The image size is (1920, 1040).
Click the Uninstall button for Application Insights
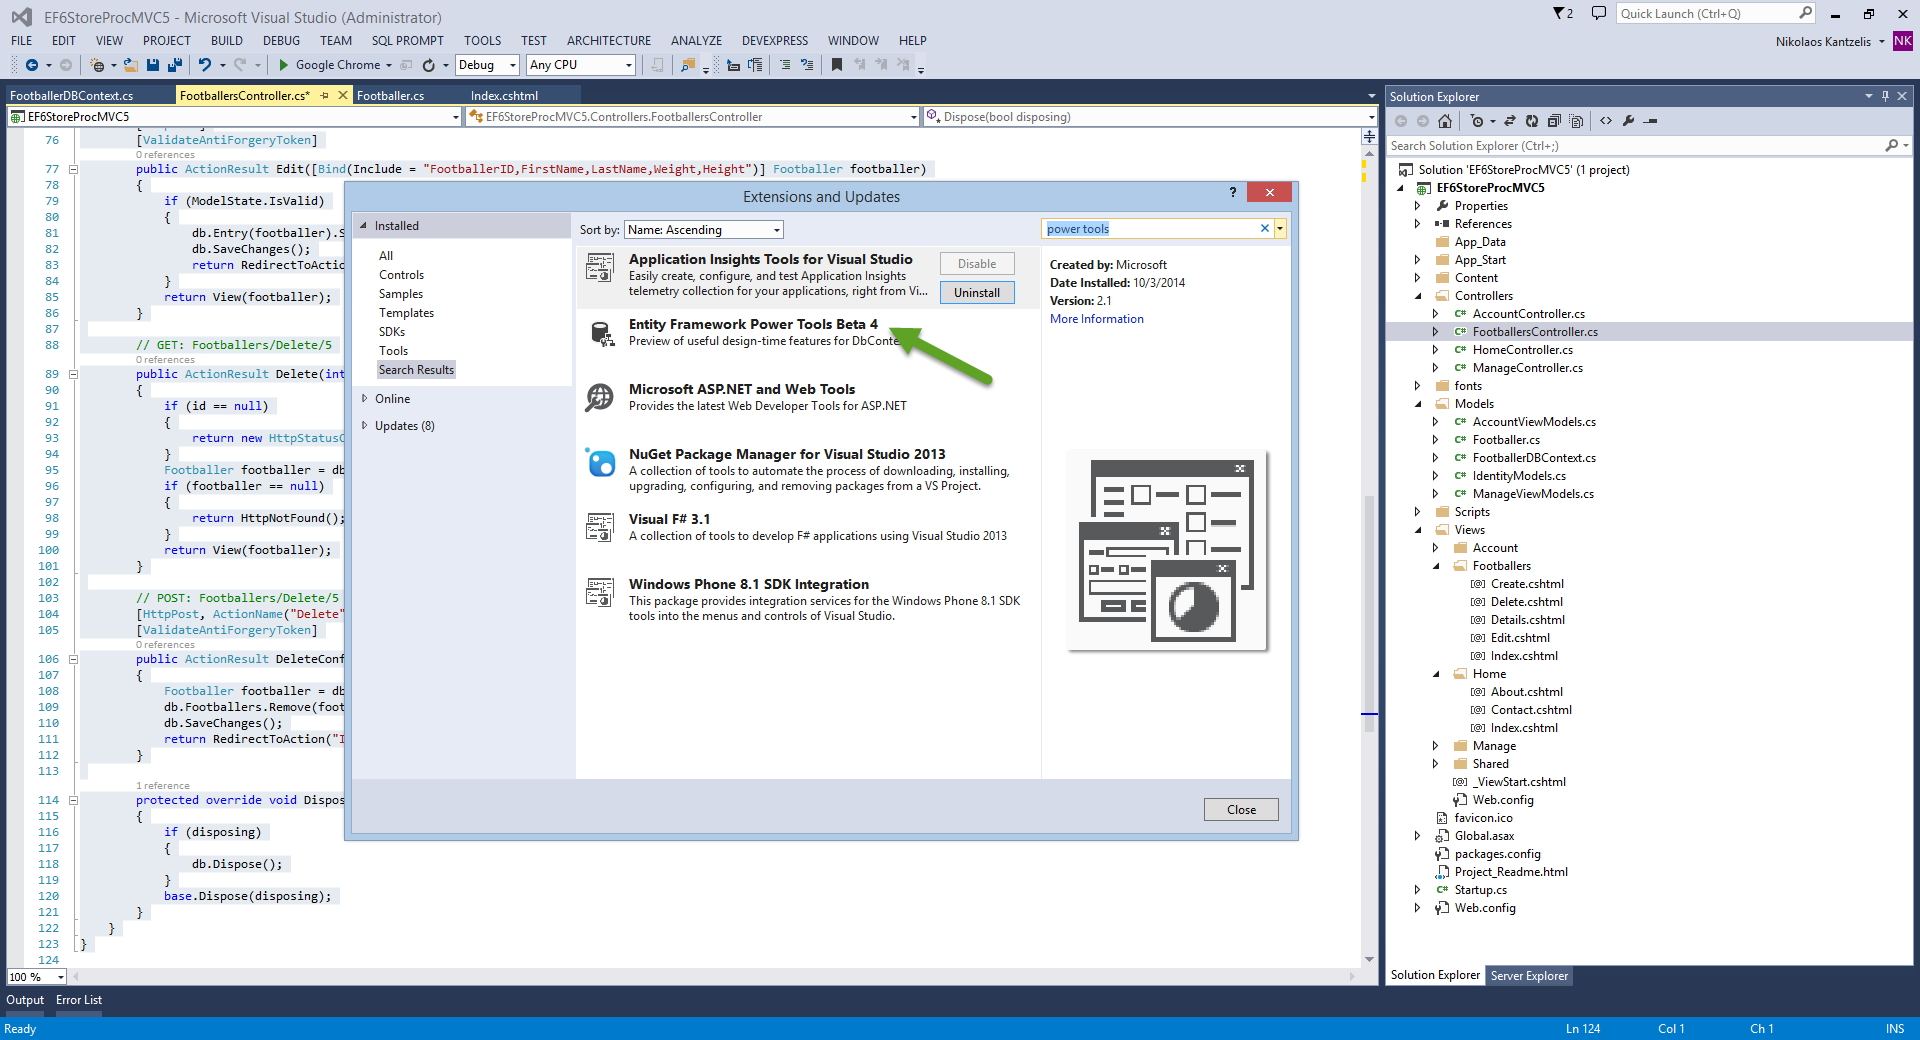pyautogui.click(x=977, y=293)
